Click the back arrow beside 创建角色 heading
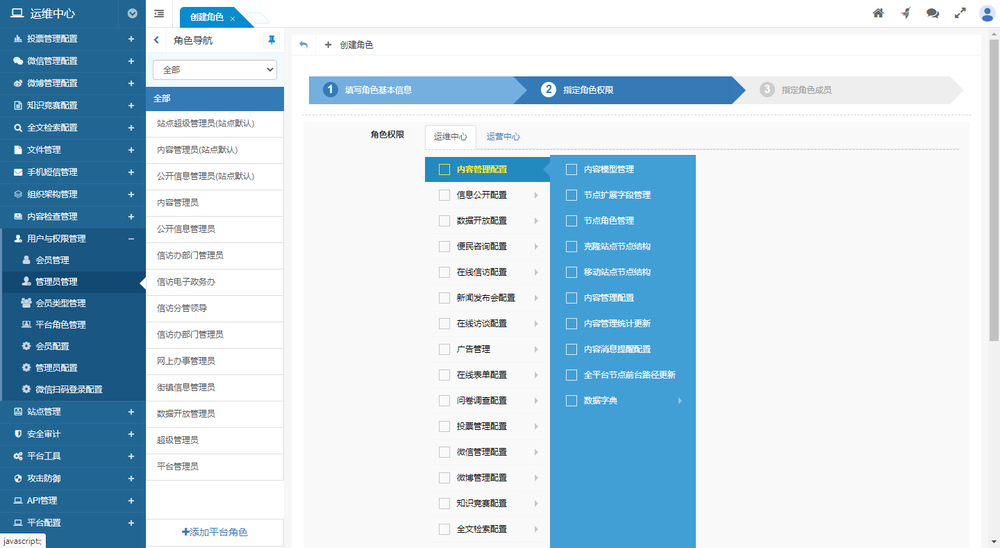This screenshot has width=1000, height=548. [x=304, y=45]
